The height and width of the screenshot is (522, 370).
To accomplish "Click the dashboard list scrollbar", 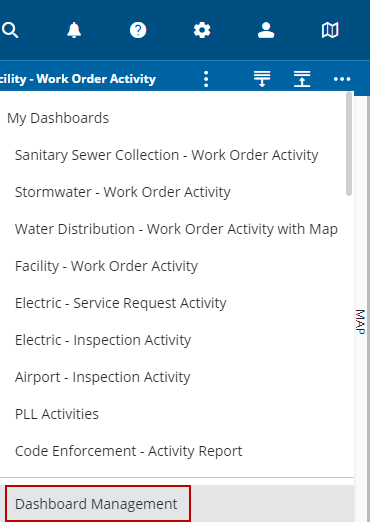I will click(349, 144).
